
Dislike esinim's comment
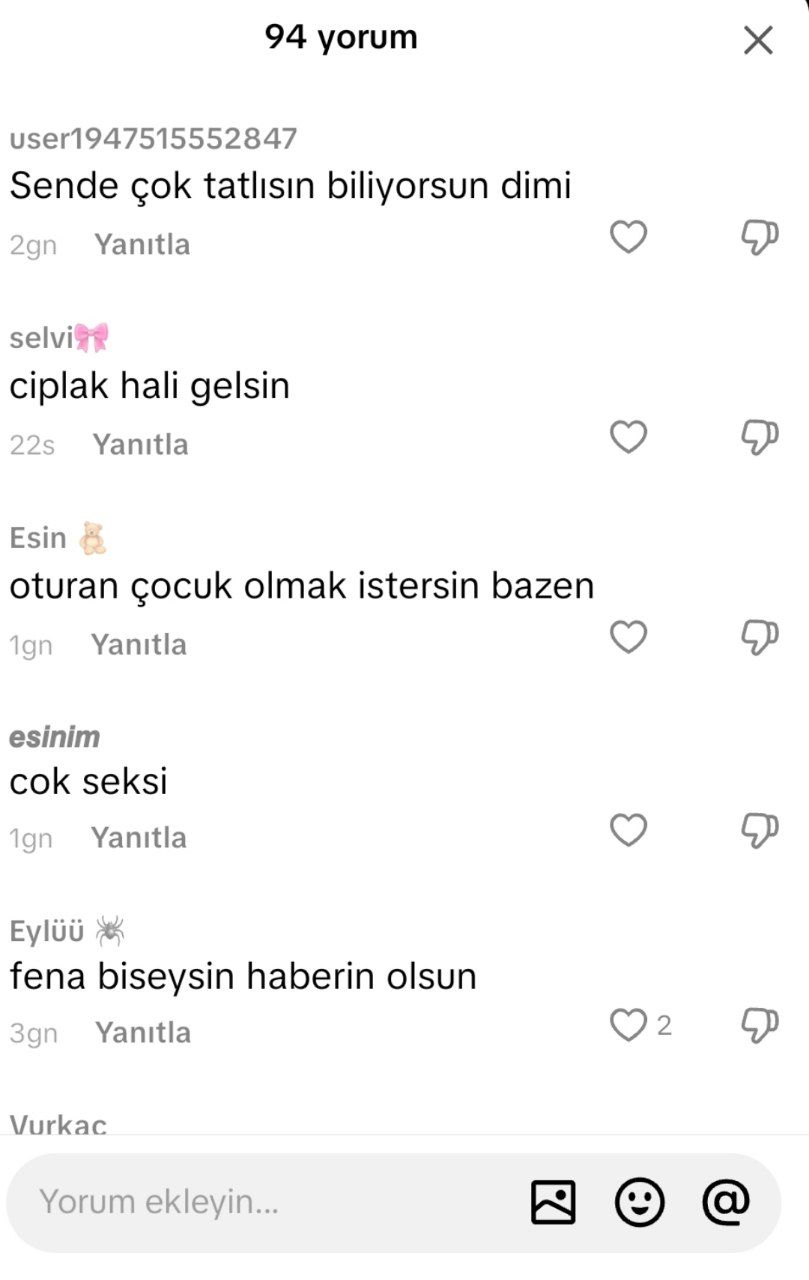tap(759, 831)
